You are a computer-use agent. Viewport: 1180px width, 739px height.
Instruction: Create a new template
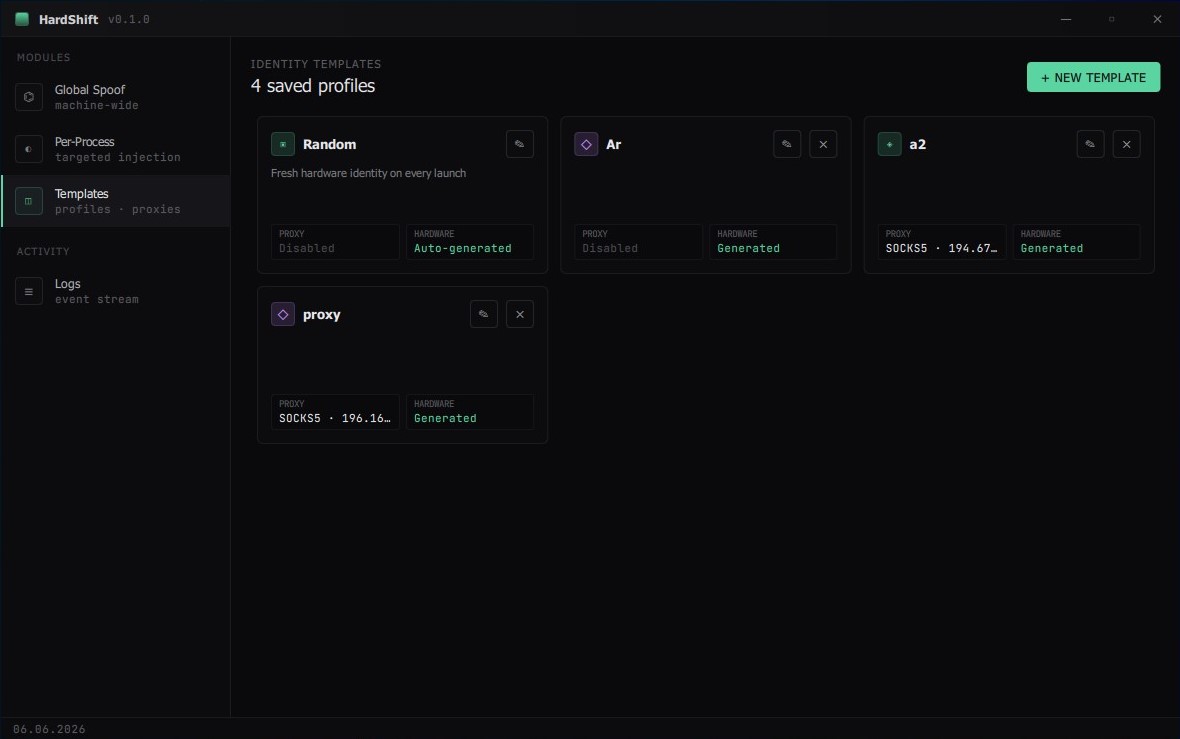1093,78
